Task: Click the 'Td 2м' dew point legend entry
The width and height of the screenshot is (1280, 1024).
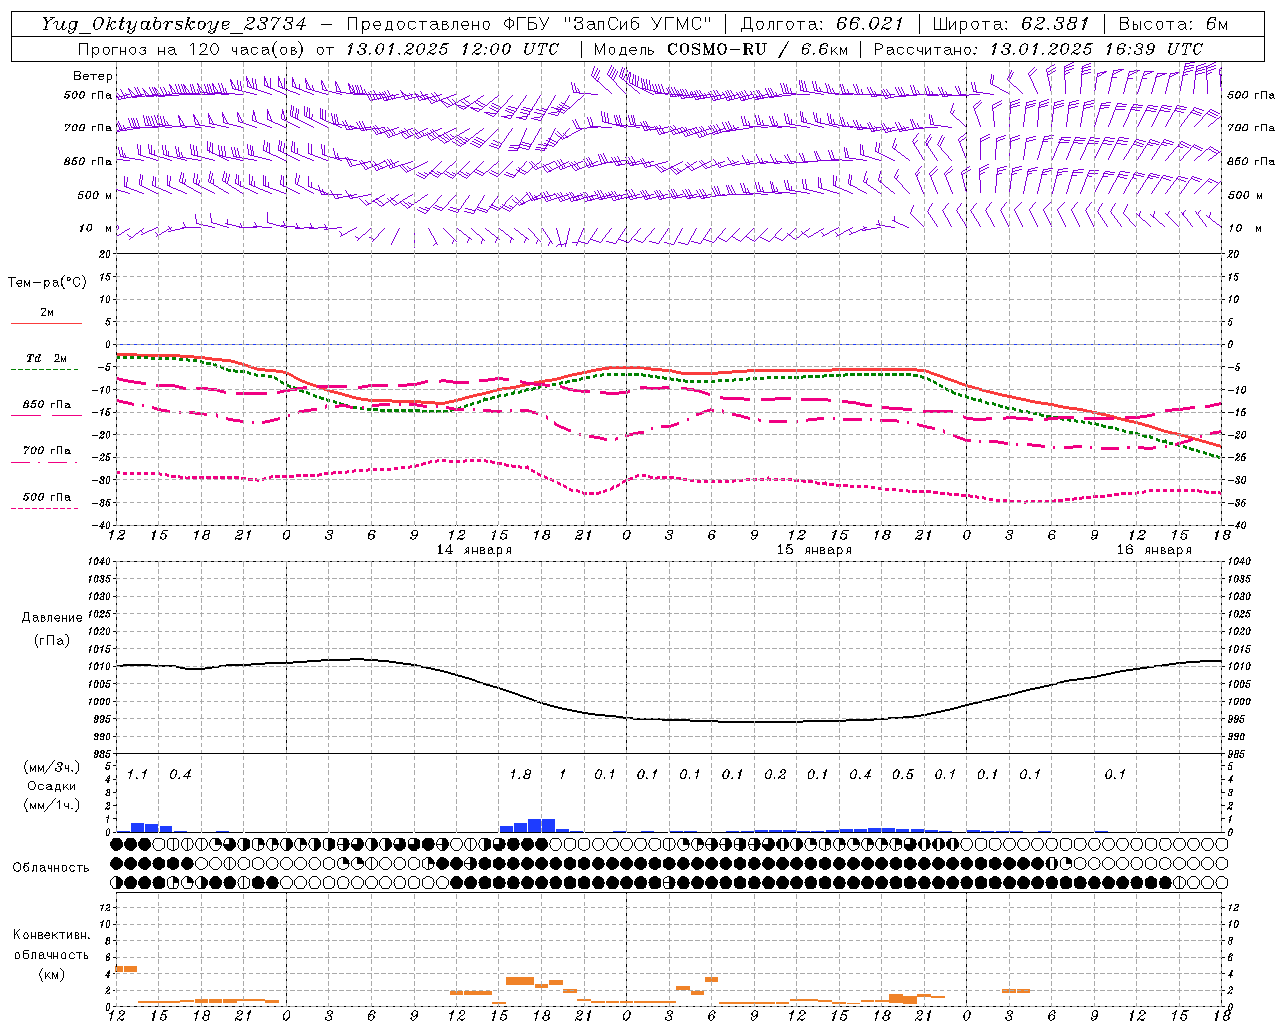Action: click(46, 358)
